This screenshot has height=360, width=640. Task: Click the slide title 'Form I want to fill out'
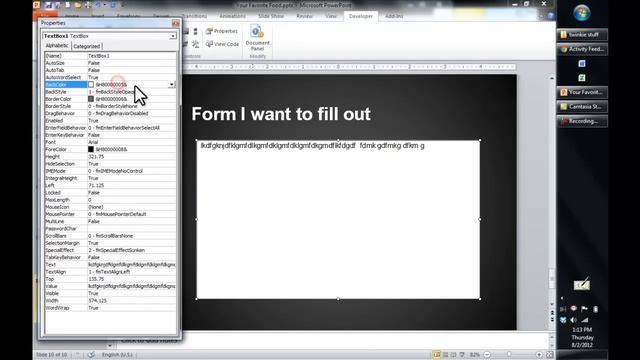coord(281,114)
